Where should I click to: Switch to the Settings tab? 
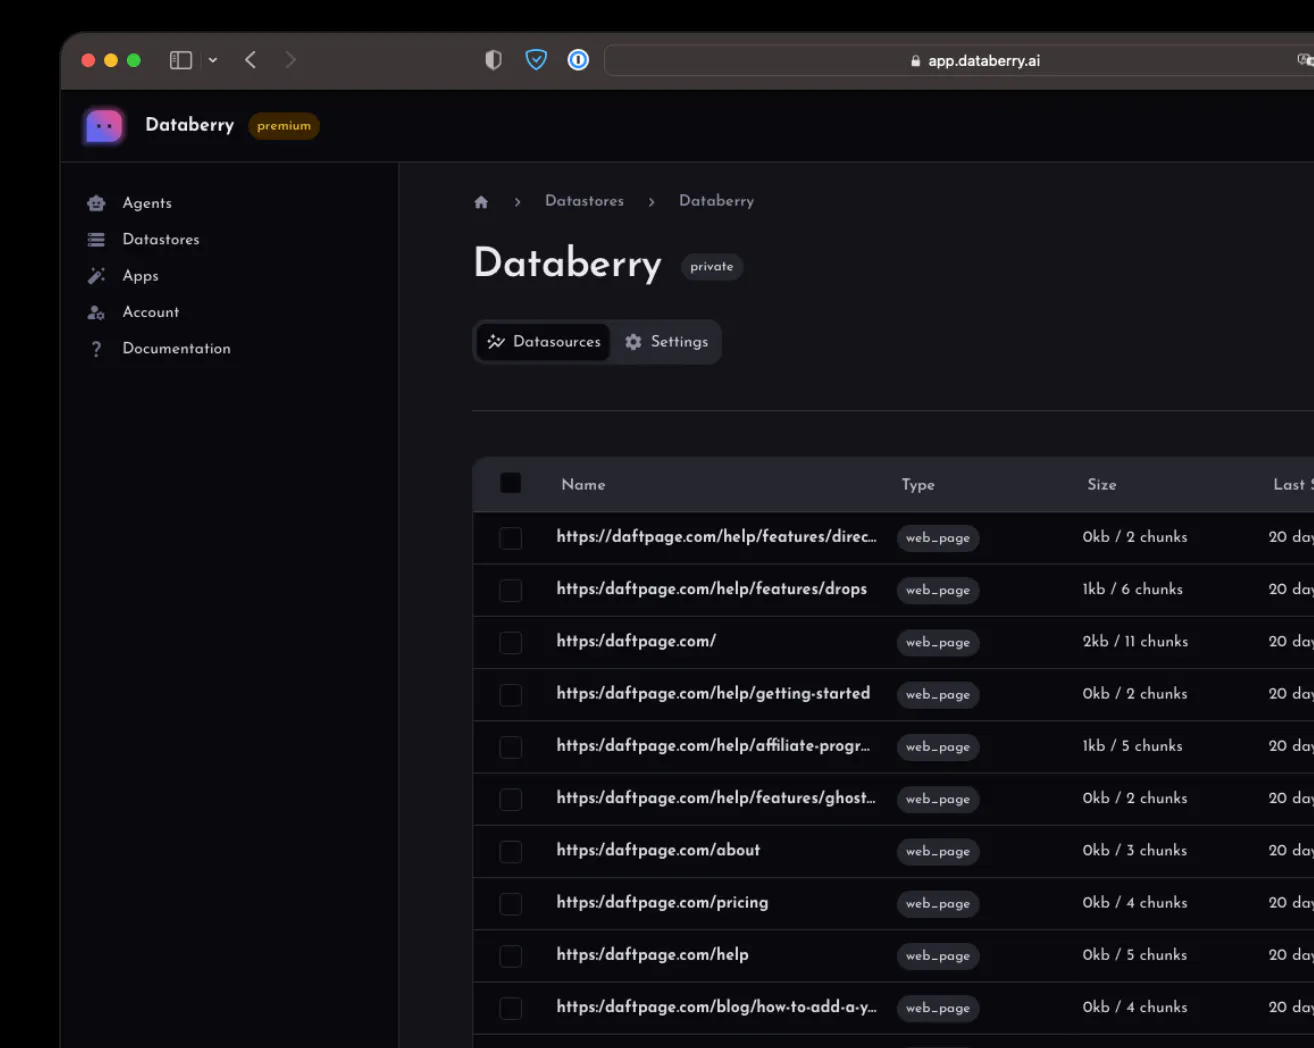[667, 342]
